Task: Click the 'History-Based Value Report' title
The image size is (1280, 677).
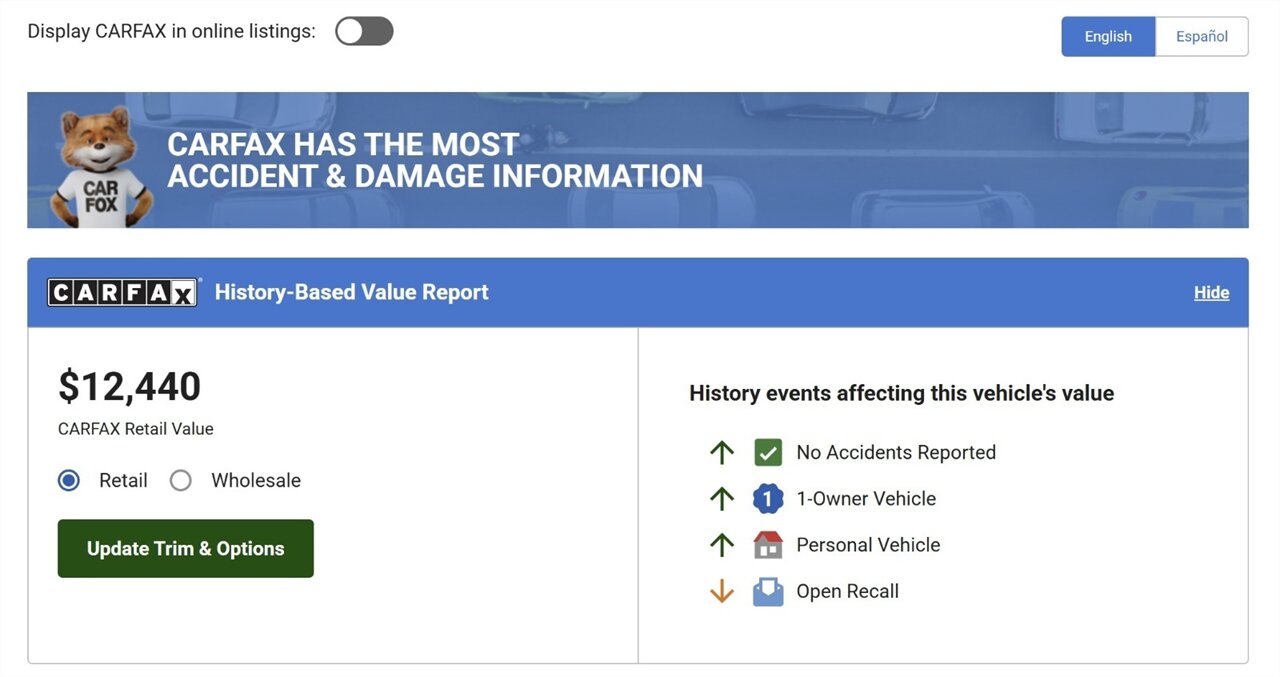Action: click(352, 292)
